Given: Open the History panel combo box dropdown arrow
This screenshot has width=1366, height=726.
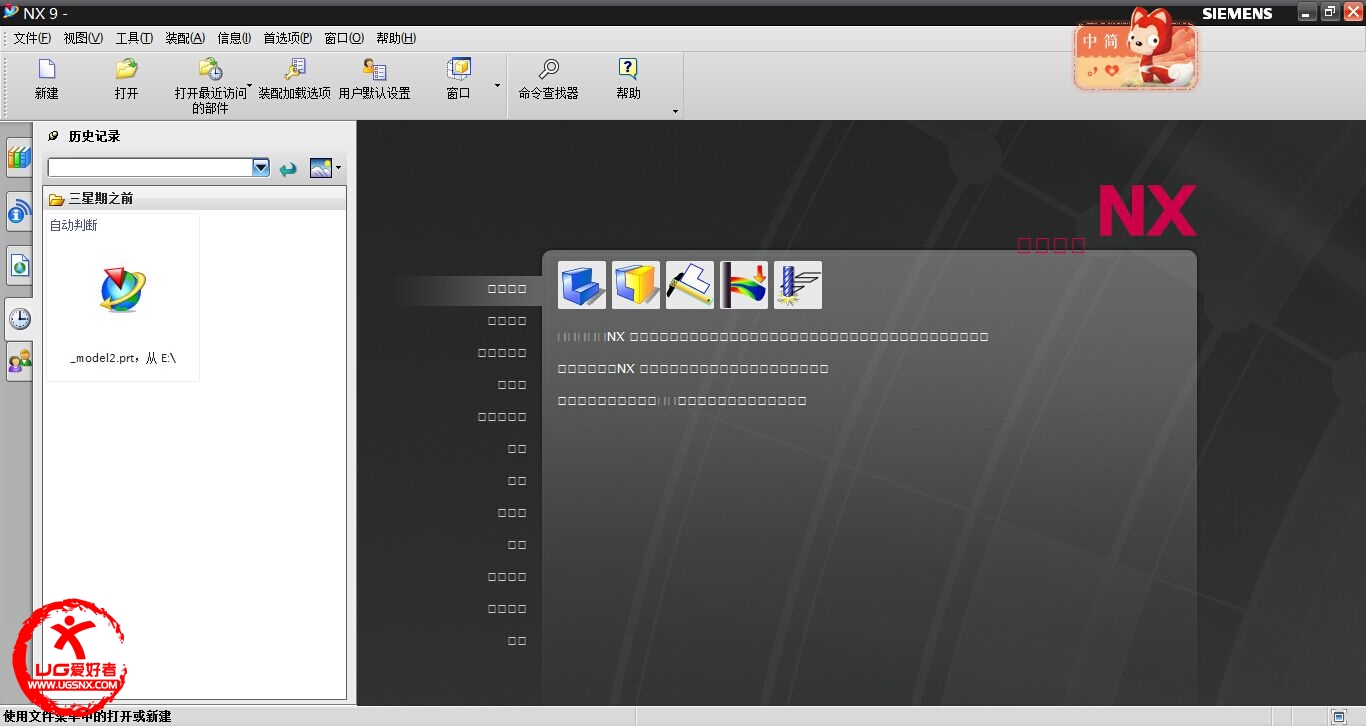Looking at the screenshot, I should tap(261, 168).
